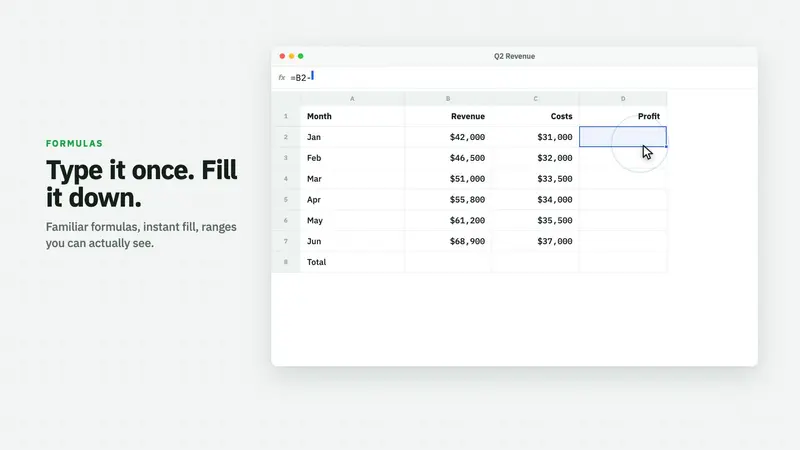Maximize the window with green button
This screenshot has width=800, height=450.
[301, 56]
